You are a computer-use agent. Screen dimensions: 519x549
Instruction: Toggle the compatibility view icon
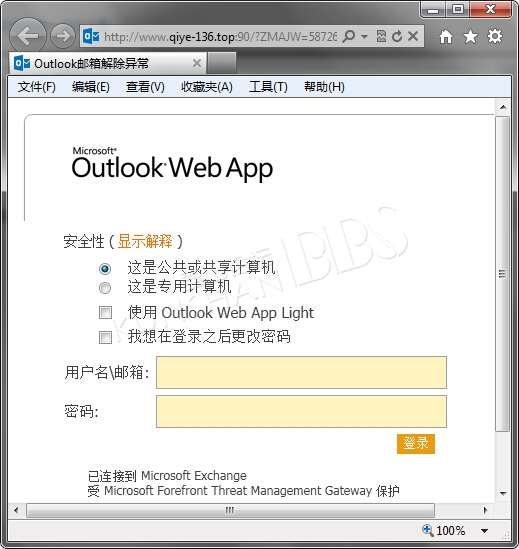381,36
